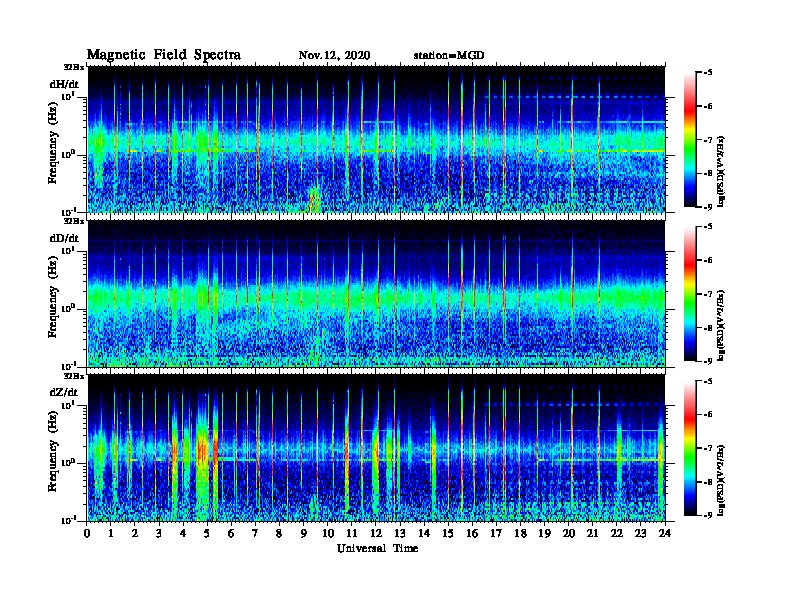
Task: Click the 10¹ frequency tick of dH/dt panel
Action: [69, 96]
